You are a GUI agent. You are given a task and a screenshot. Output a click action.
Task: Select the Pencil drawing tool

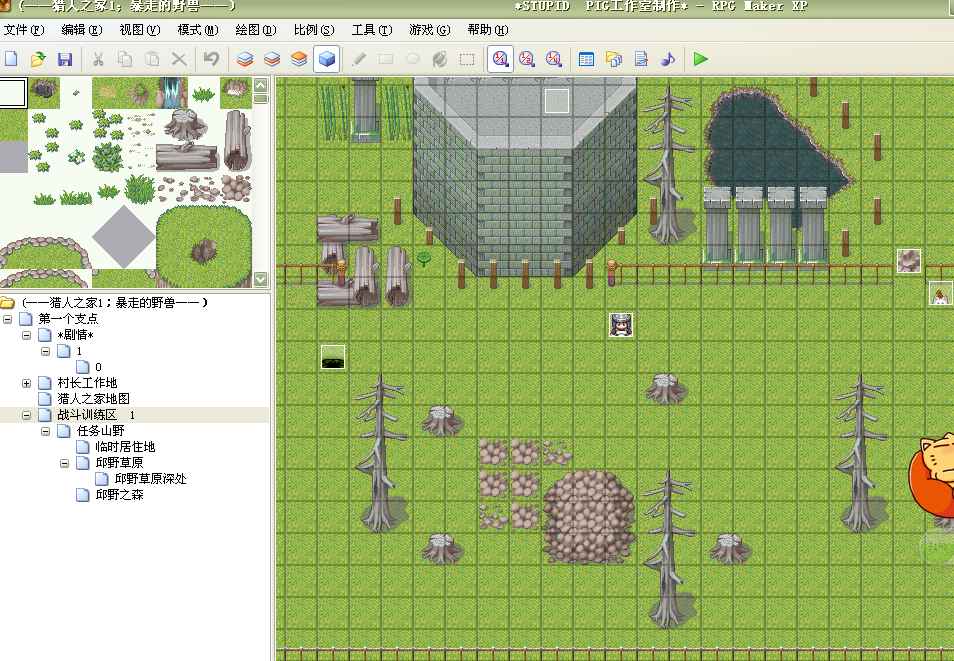(359, 59)
